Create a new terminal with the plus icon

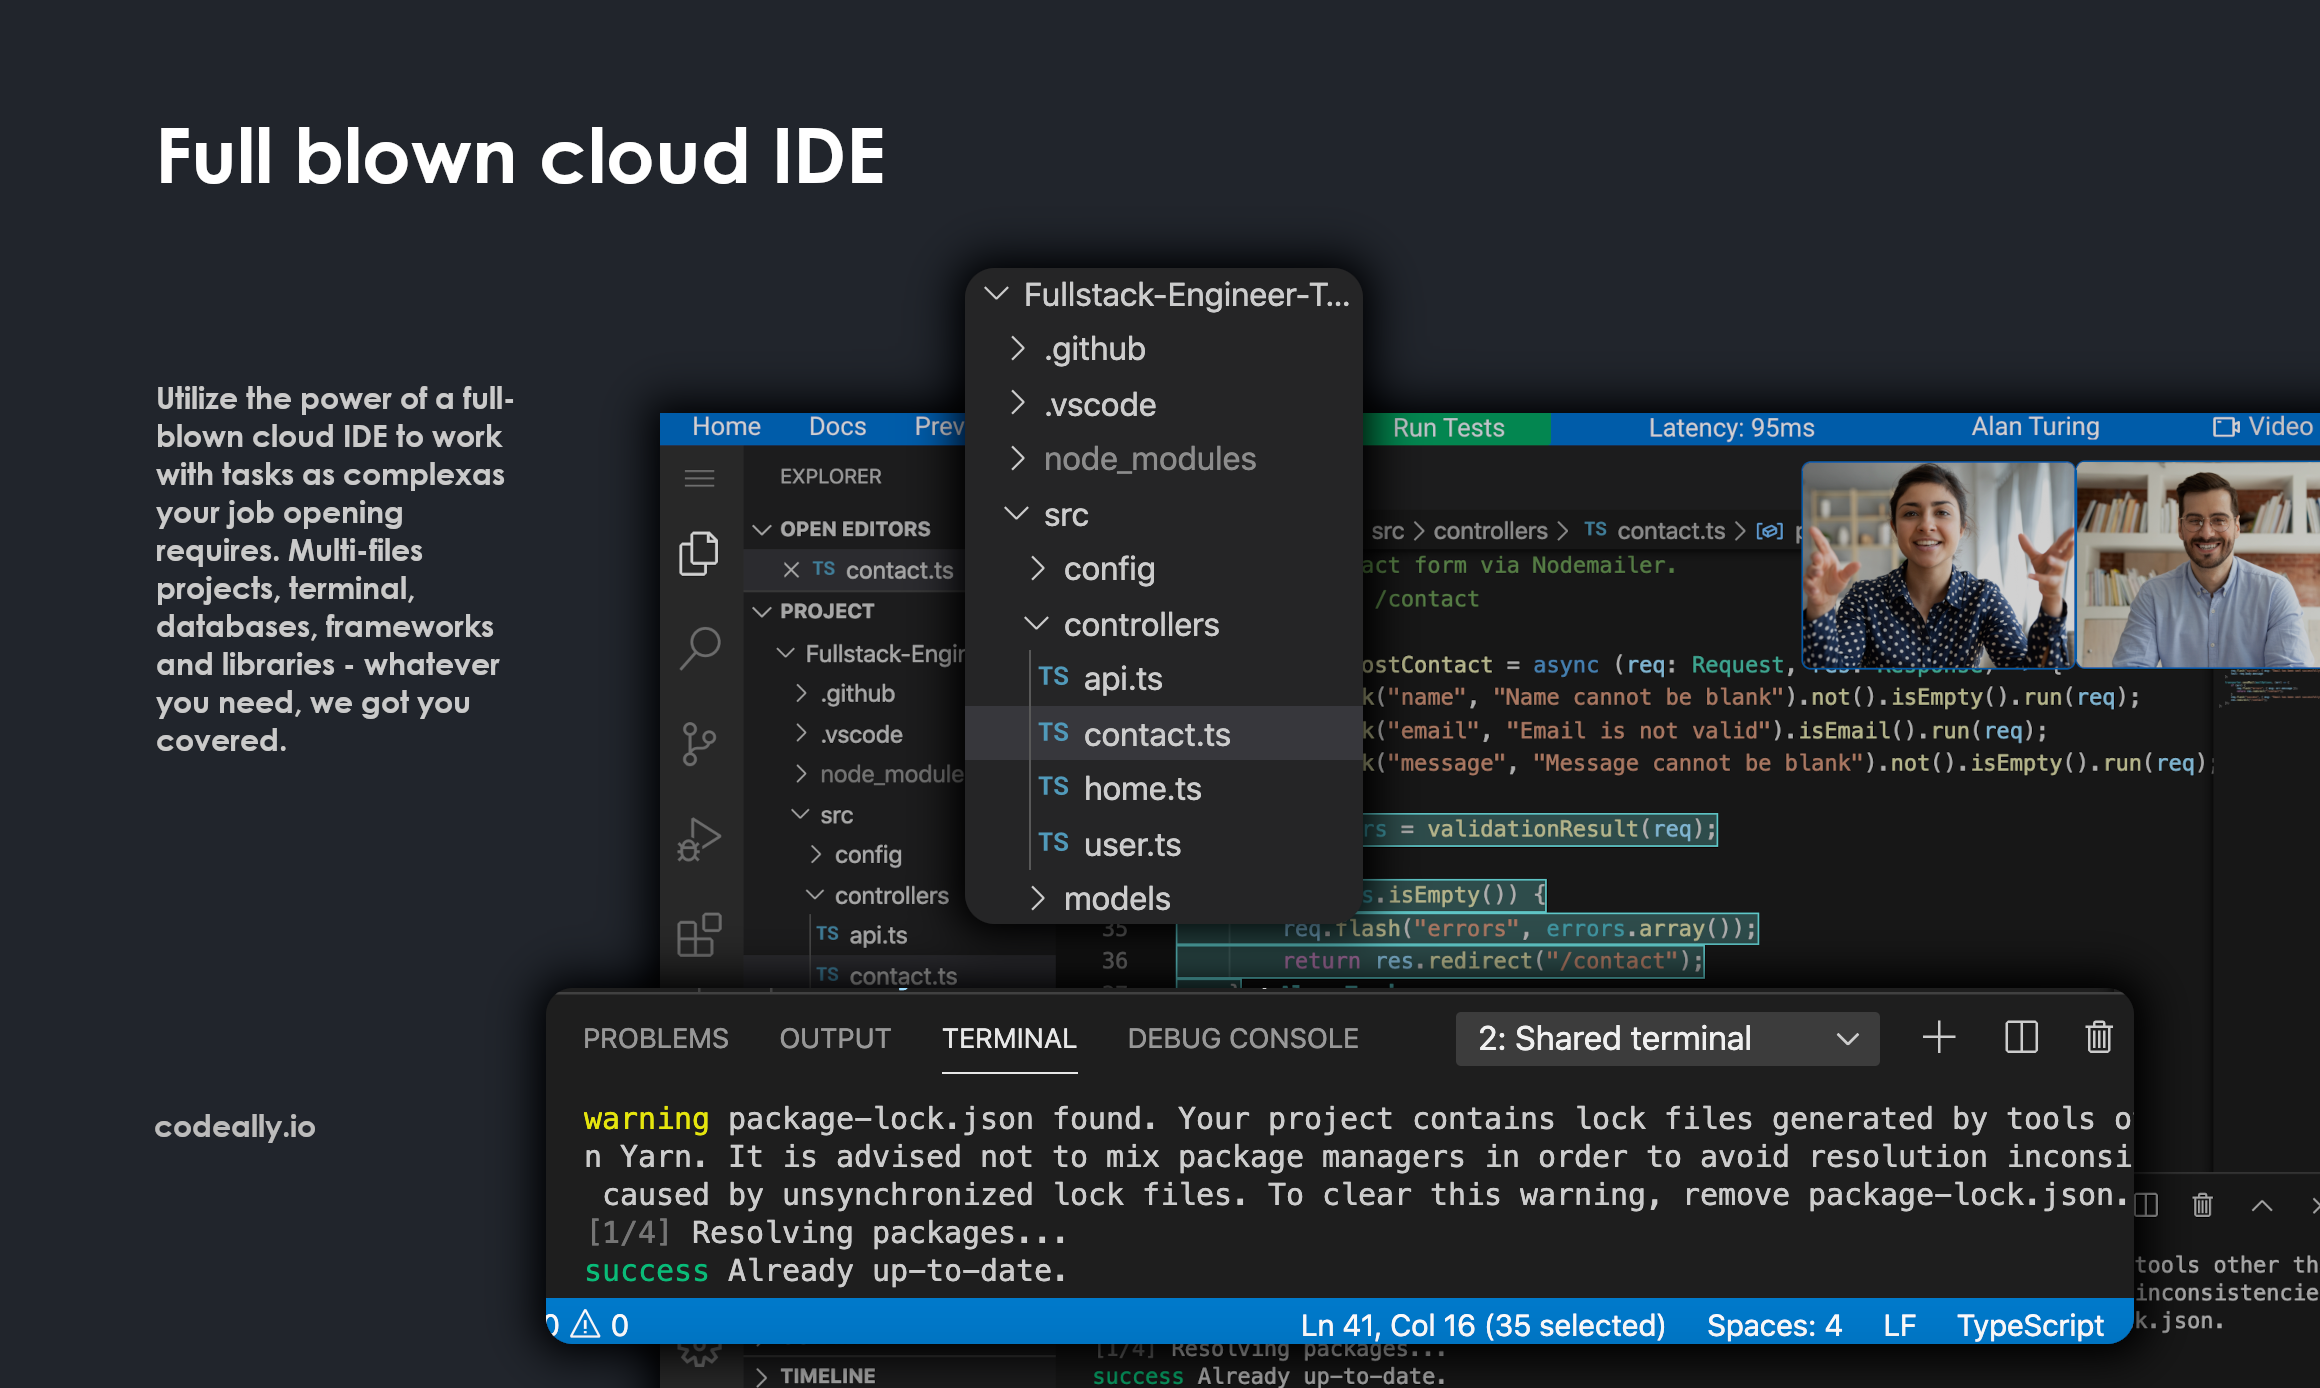(1938, 1038)
